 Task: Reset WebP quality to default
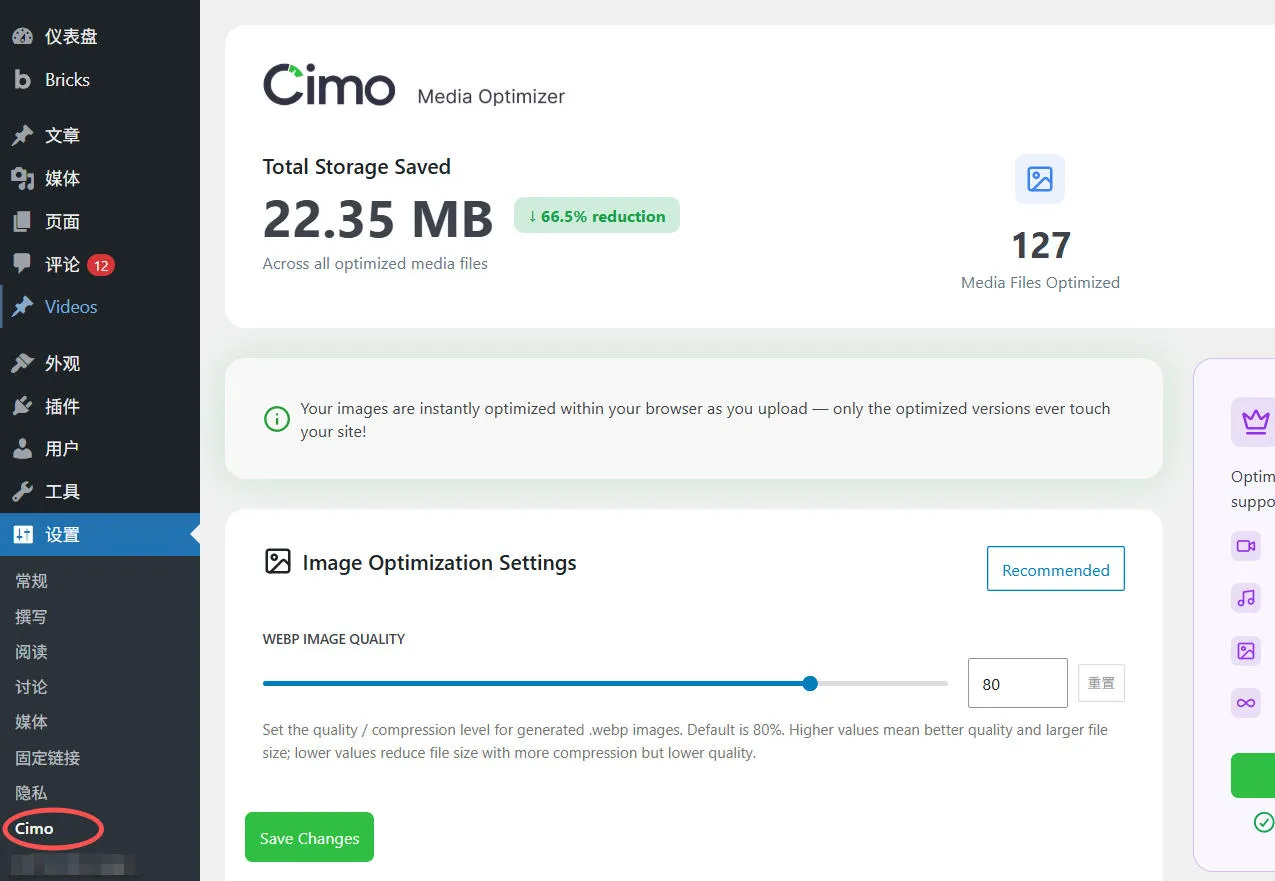tap(1101, 684)
